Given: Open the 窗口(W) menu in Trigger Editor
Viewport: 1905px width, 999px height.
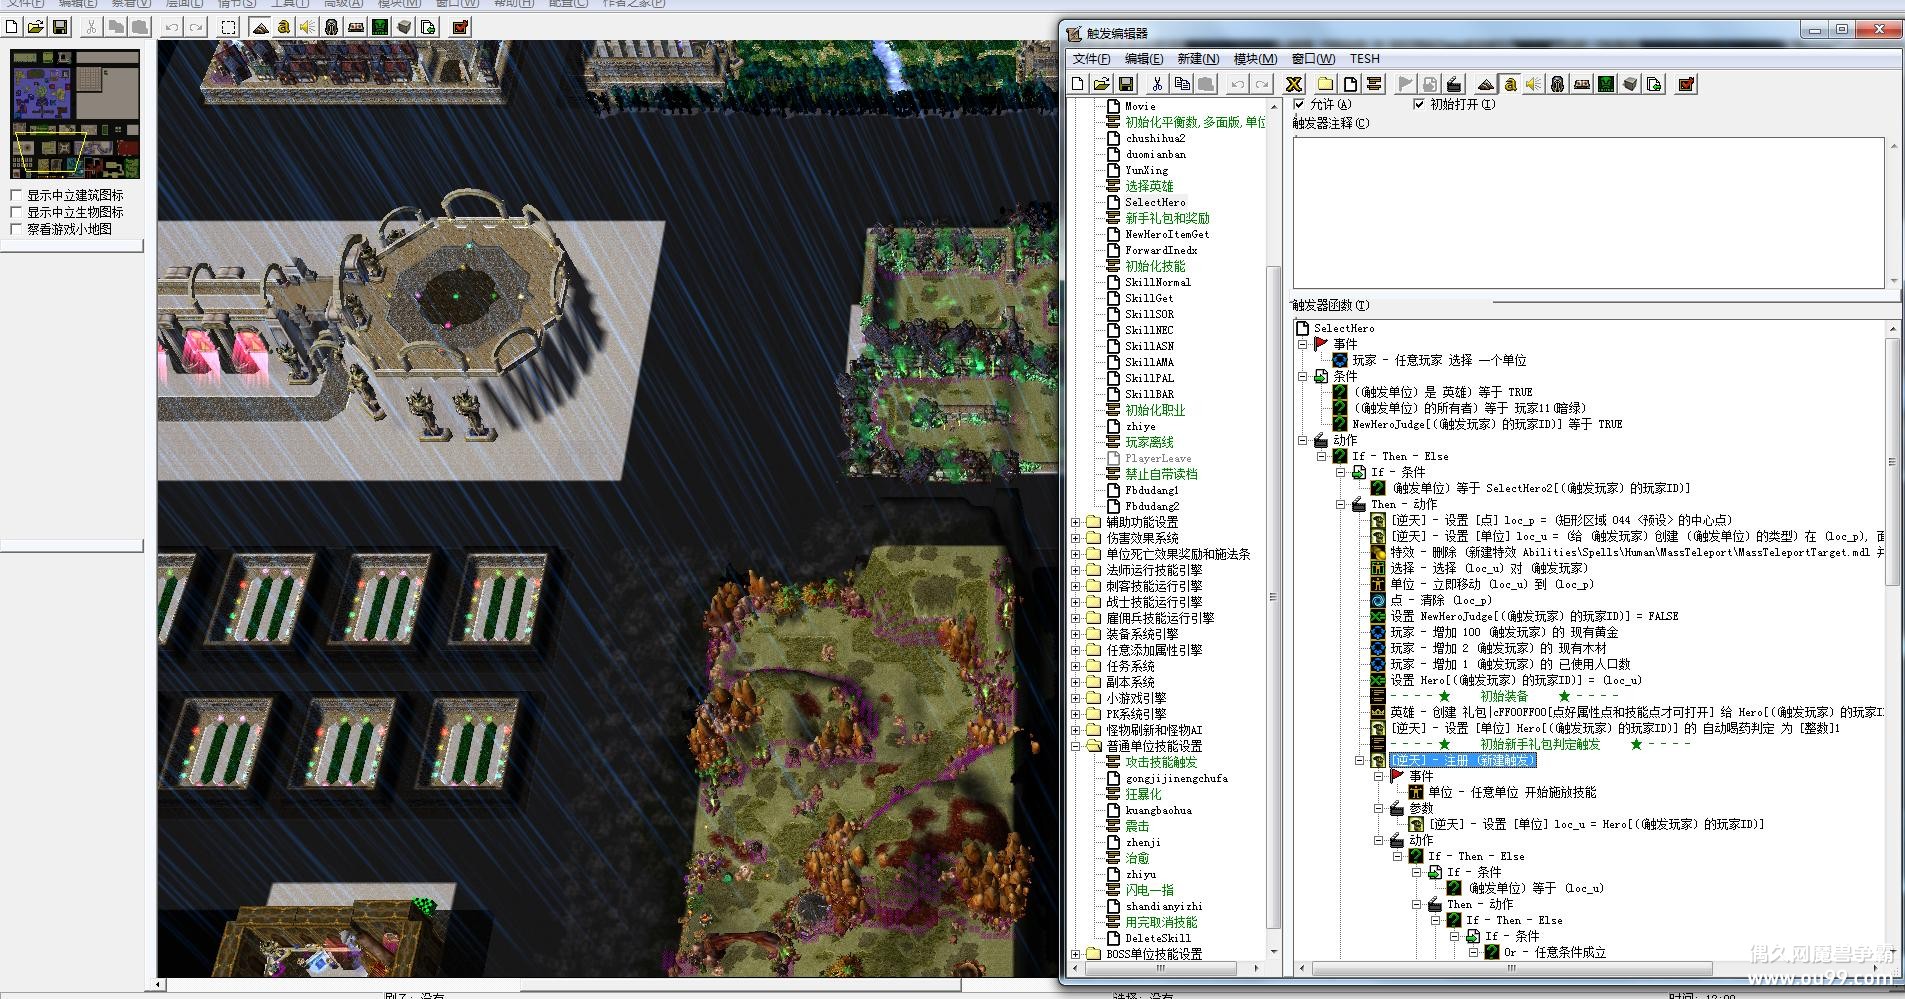Looking at the screenshot, I should coord(1313,59).
